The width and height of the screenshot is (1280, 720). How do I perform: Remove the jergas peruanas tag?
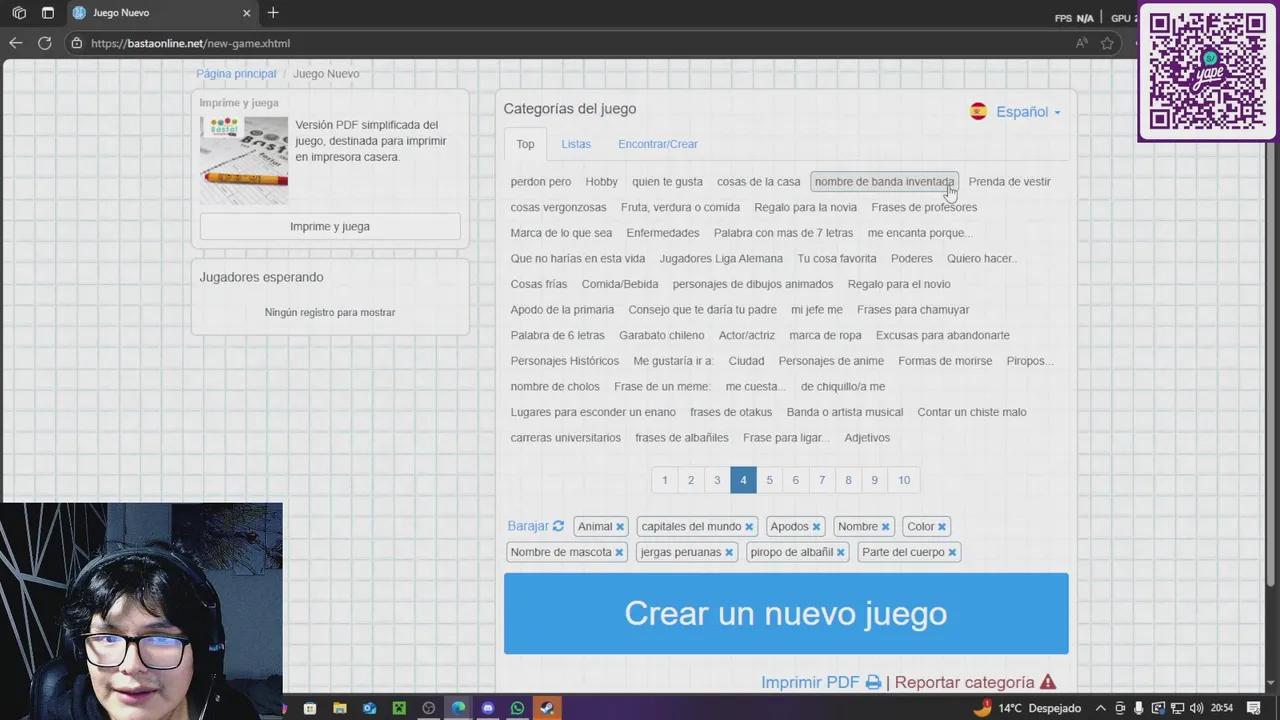click(x=729, y=553)
